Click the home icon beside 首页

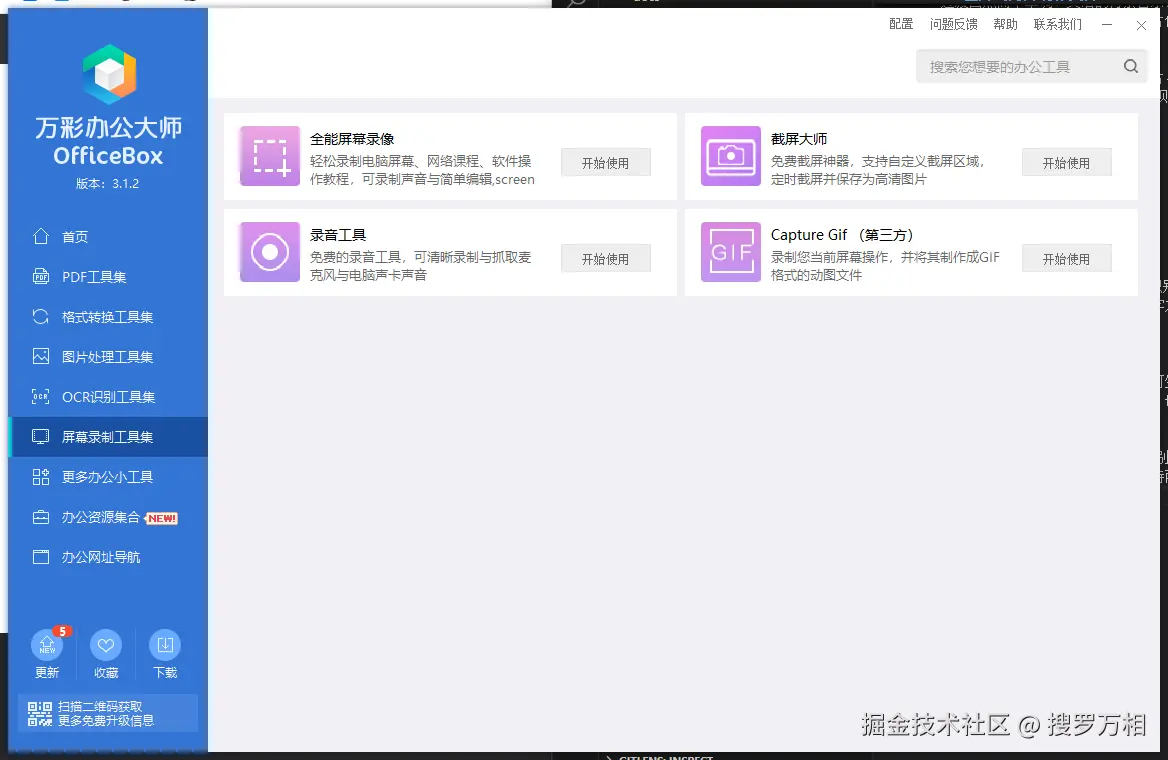[x=41, y=236]
